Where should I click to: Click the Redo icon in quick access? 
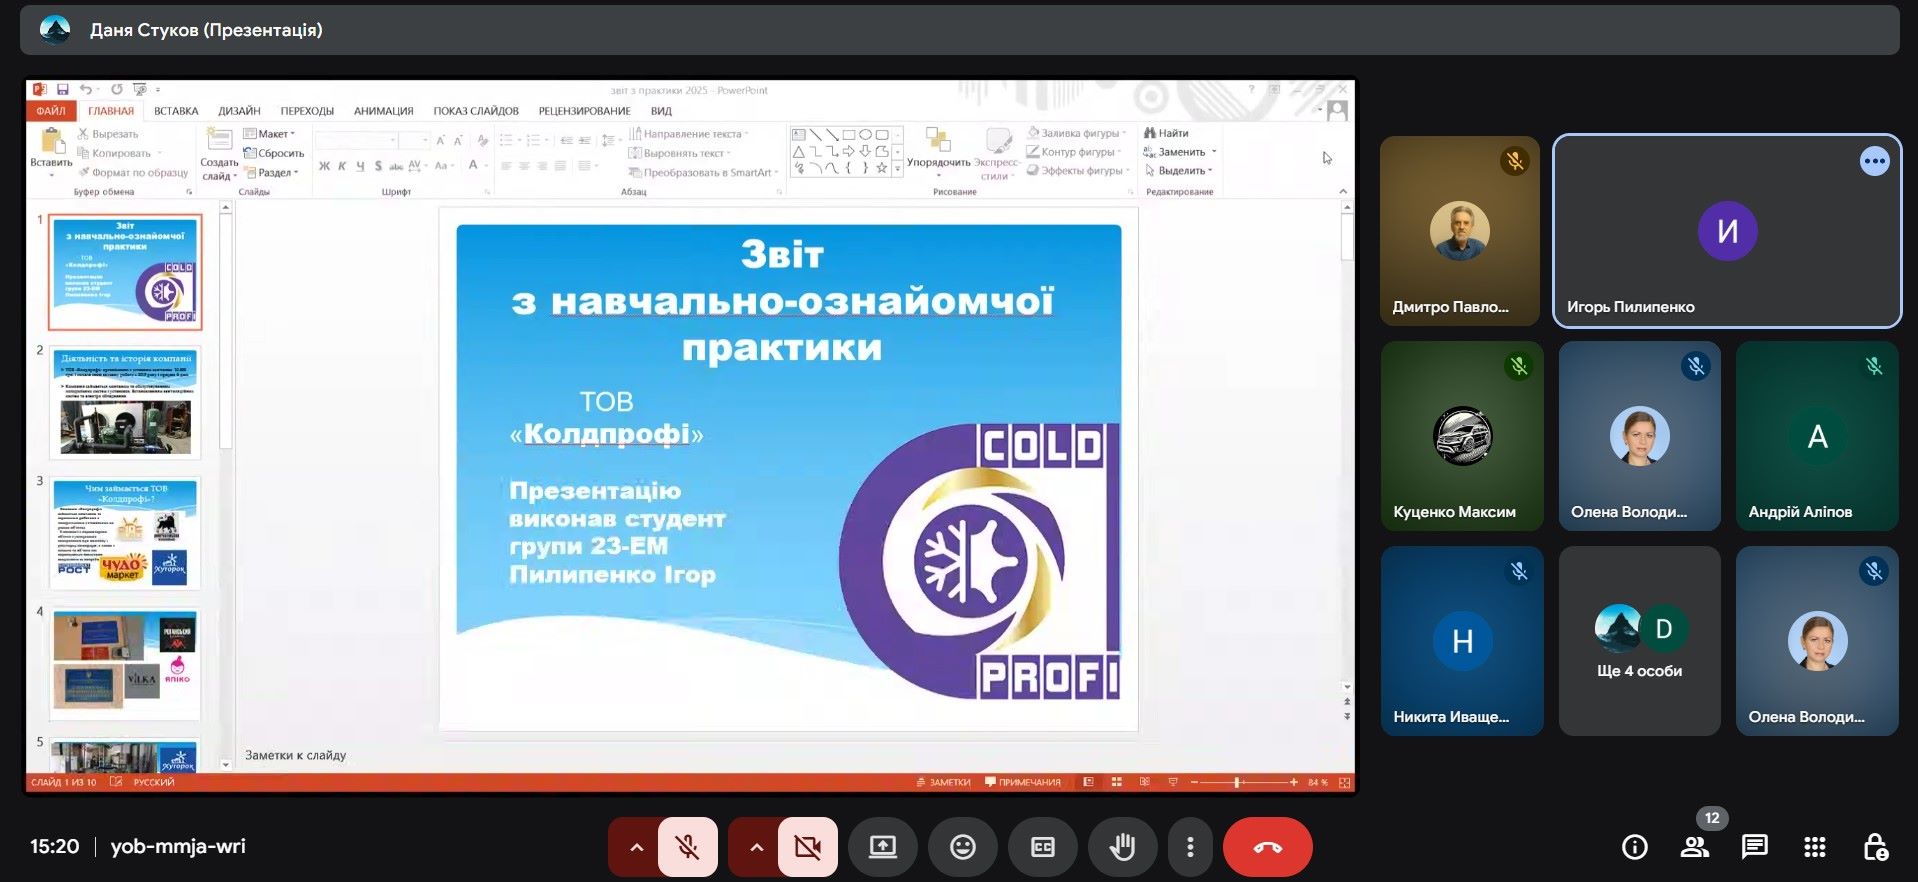pos(116,90)
